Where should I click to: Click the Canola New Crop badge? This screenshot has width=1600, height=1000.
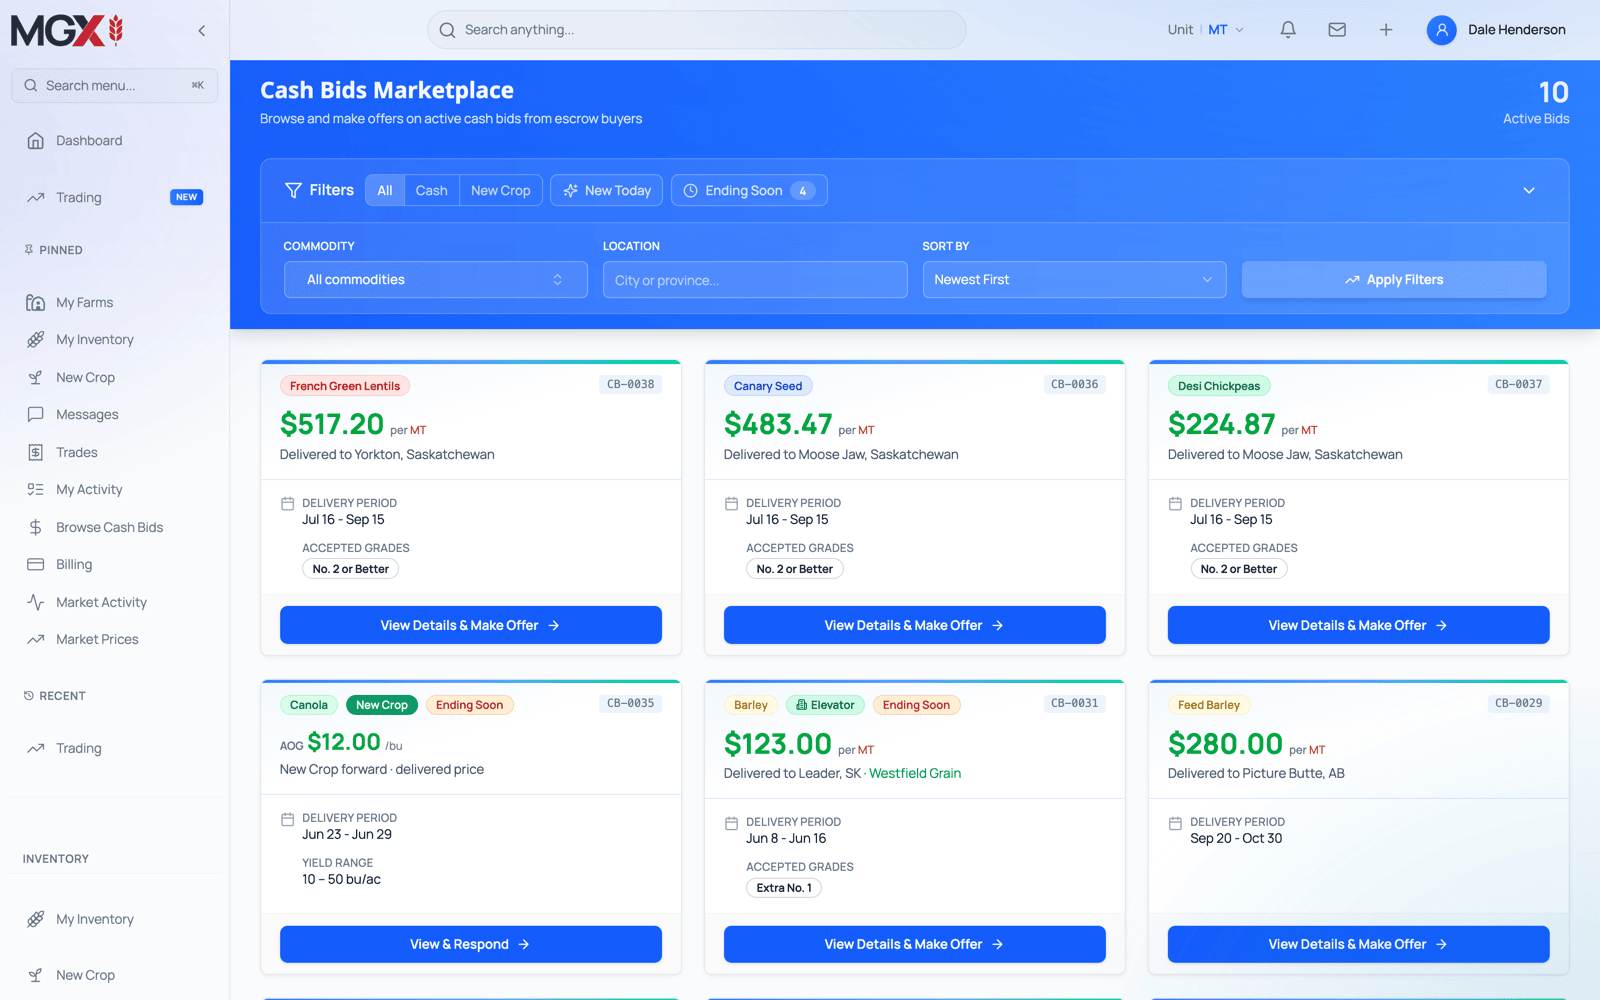coord(382,705)
